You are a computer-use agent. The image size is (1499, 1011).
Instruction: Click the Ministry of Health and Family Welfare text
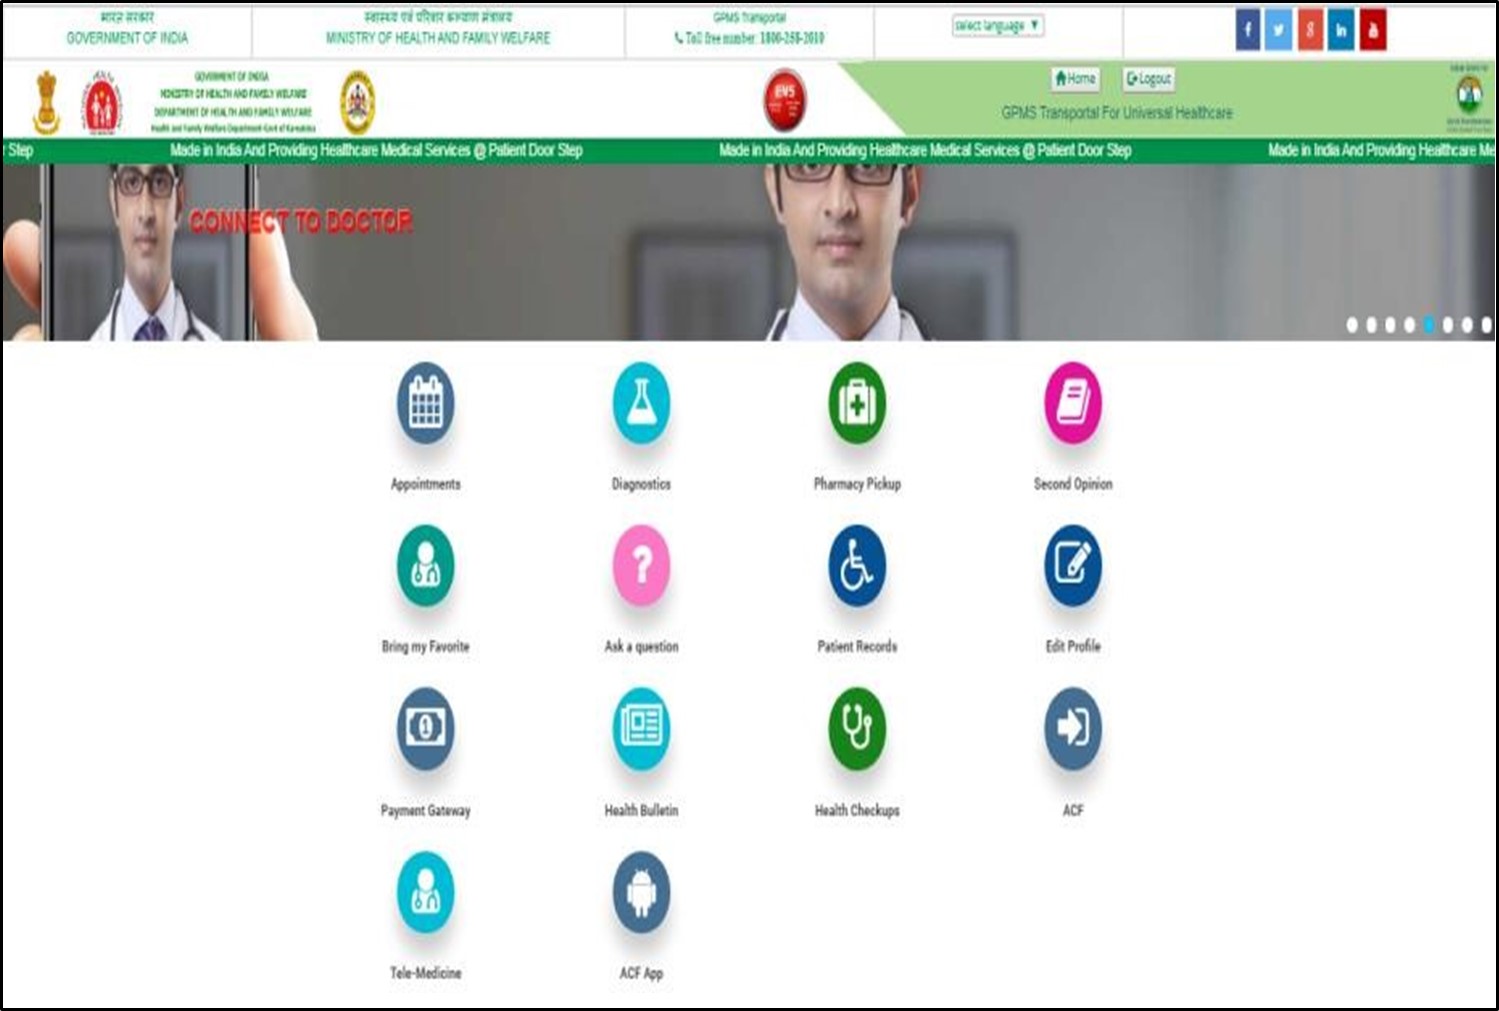coord(438,38)
